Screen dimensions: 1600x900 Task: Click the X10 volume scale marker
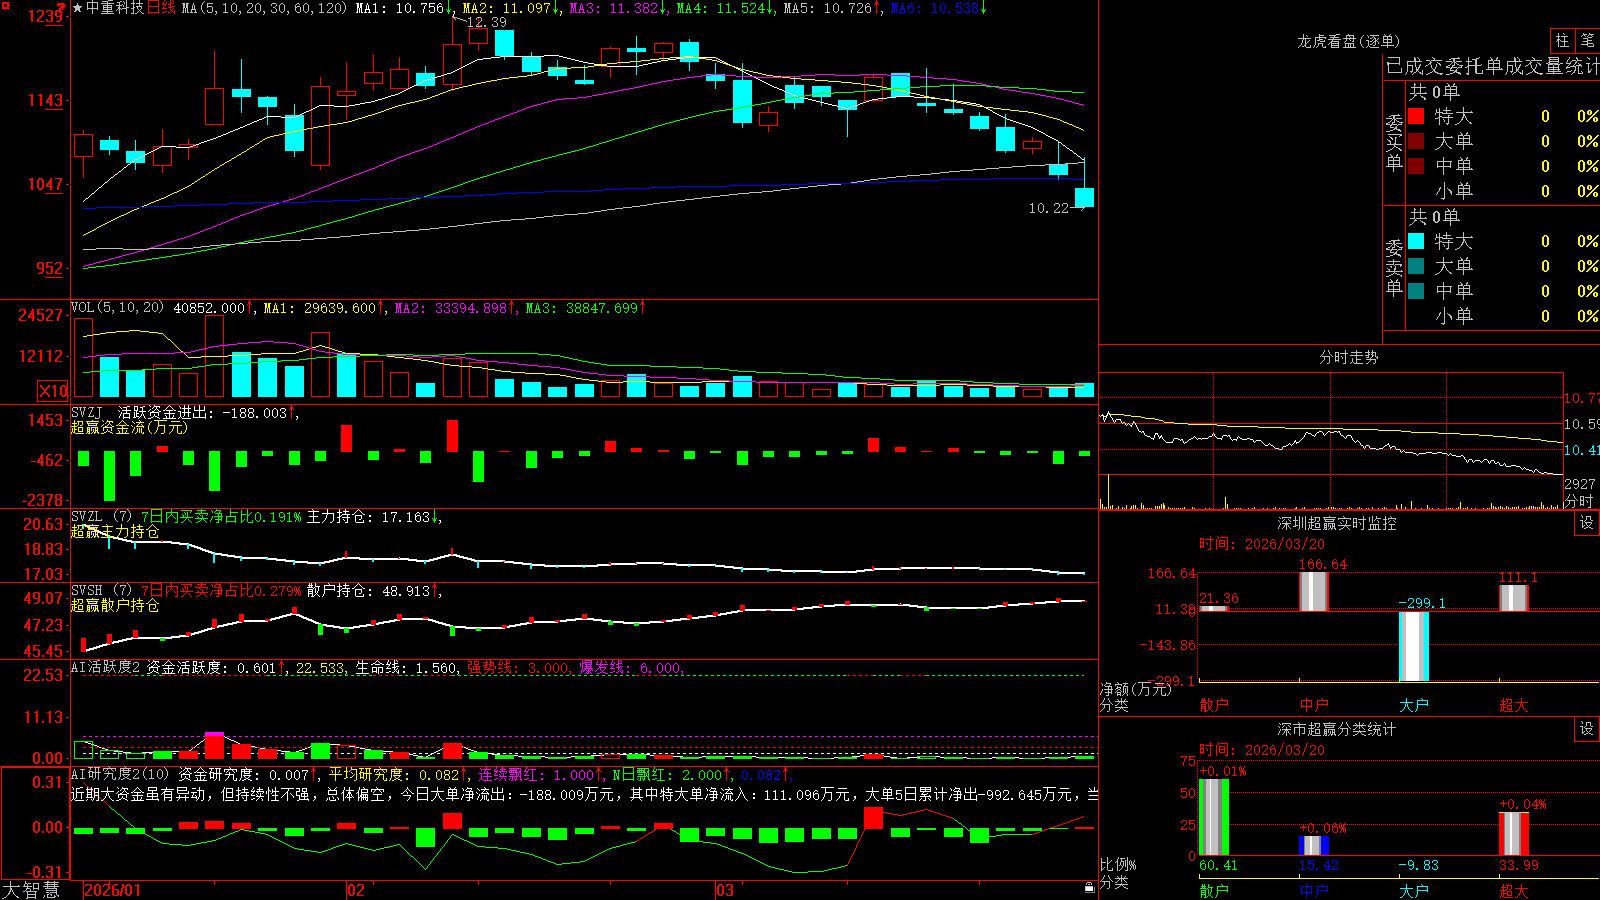(x=53, y=391)
